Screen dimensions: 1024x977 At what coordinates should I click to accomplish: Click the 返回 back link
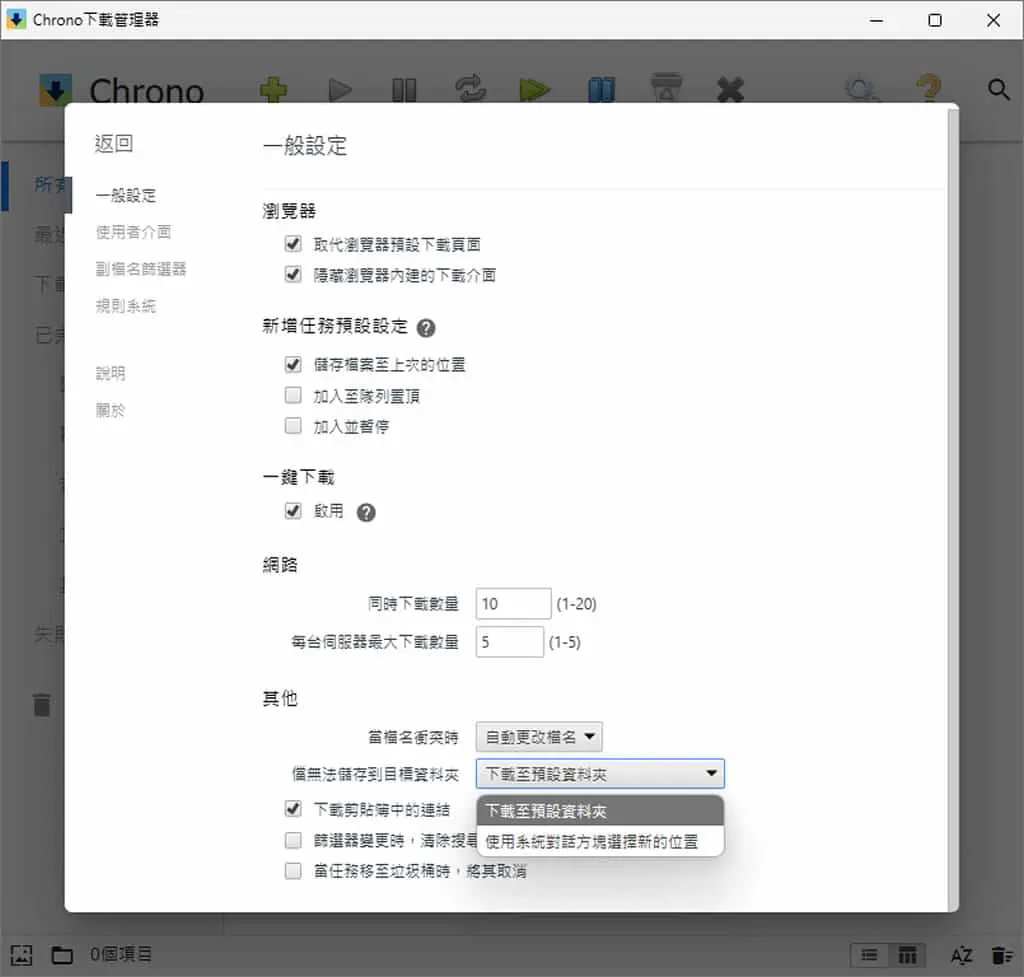(x=114, y=143)
